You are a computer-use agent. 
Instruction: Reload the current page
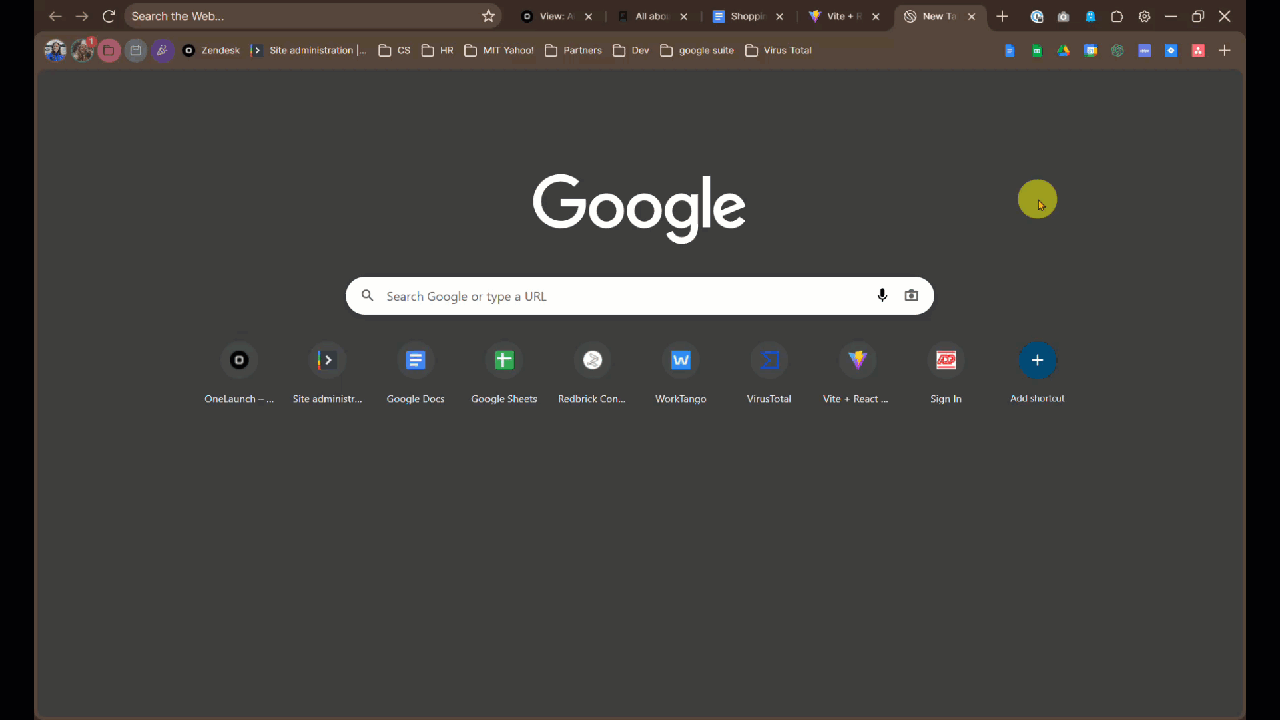coord(109,16)
